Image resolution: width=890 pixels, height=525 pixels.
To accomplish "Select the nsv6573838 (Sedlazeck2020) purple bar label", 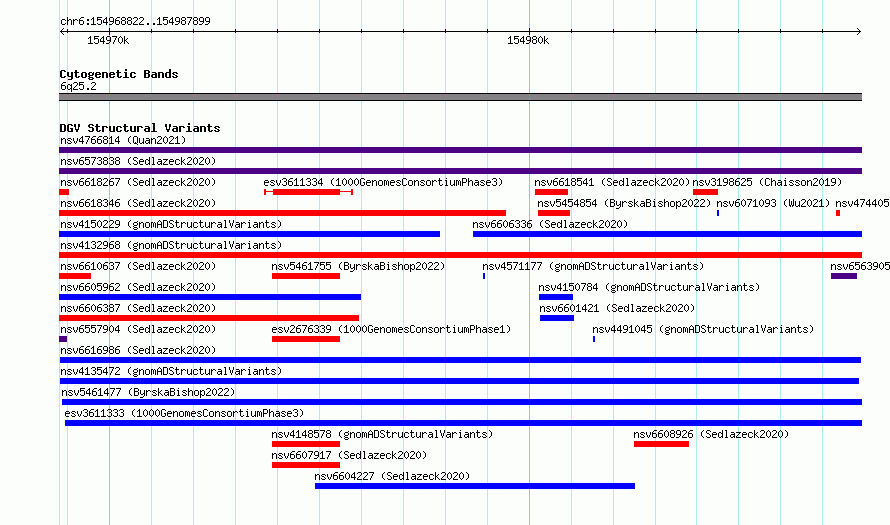I will pyautogui.click(x=138, y=161).
